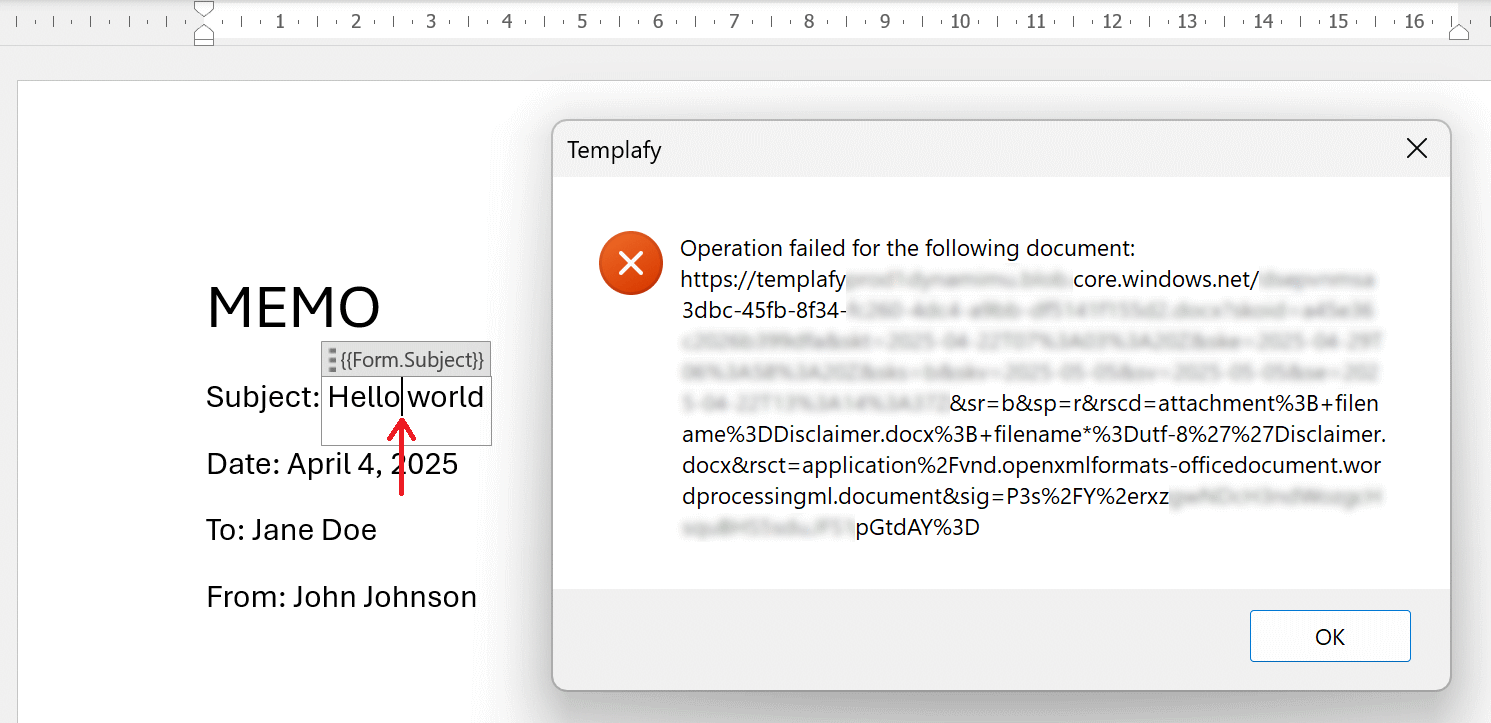Click the first line indent ruler marker
Image resolution: width=1491 pixels, height=723 pixels.
pos(204,9)
